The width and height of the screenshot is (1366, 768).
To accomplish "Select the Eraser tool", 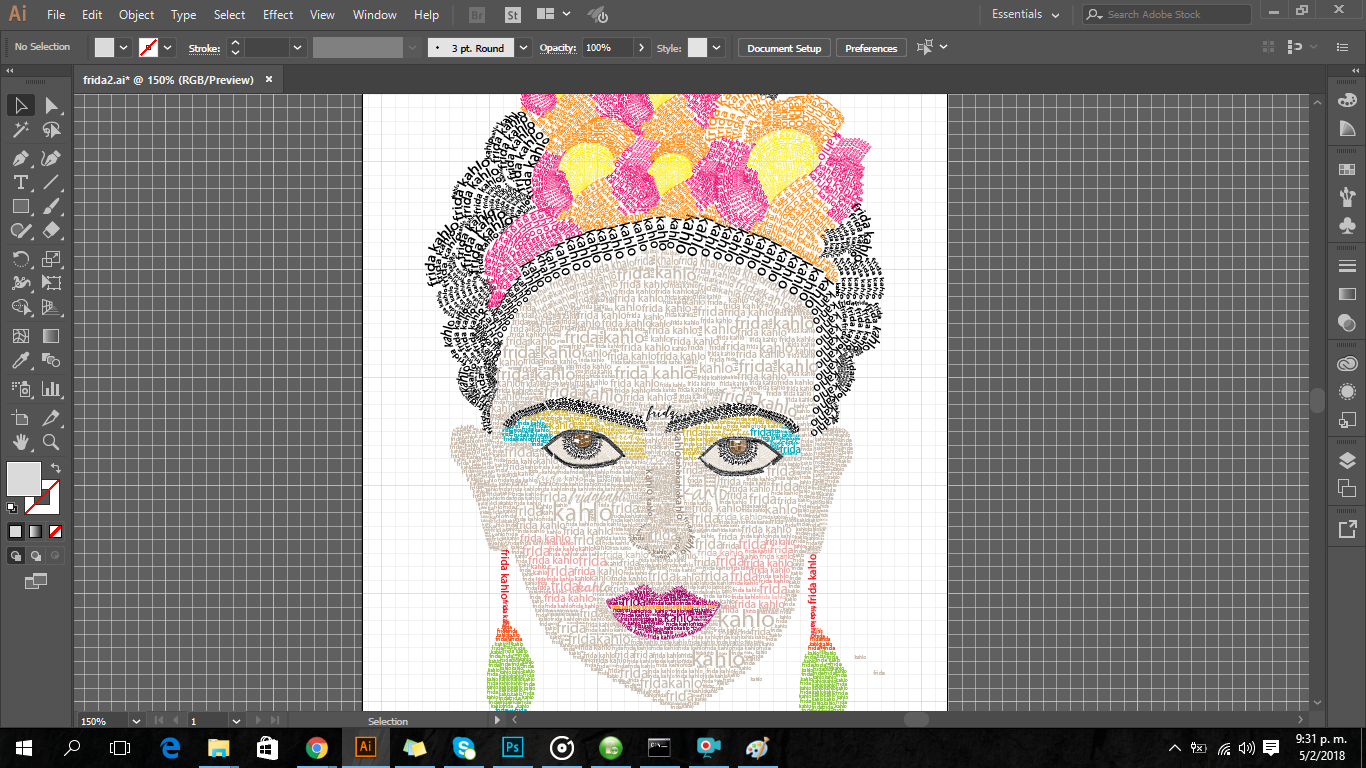I will [x=51, y=230].
